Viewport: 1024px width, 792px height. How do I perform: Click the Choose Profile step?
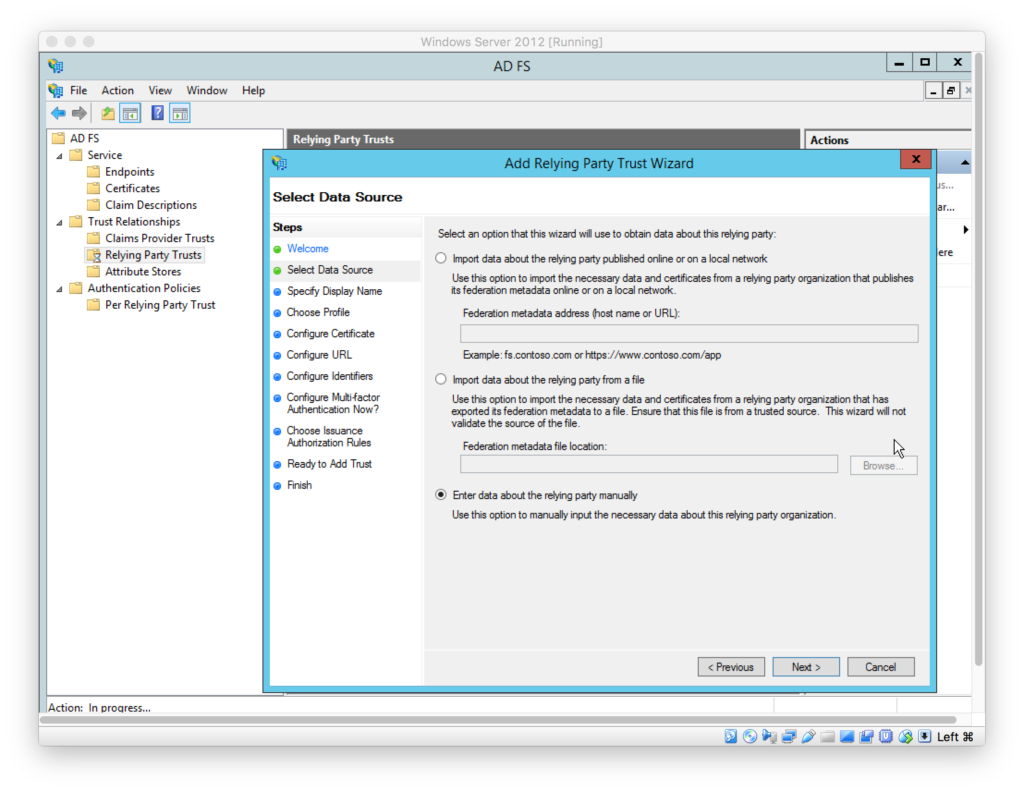point(318,312)
